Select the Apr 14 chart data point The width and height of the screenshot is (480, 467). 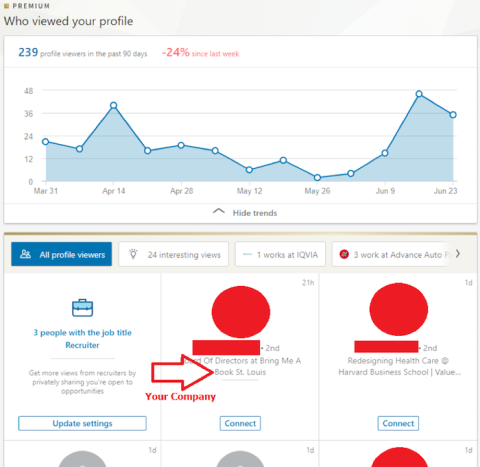(x=113, y=105)
